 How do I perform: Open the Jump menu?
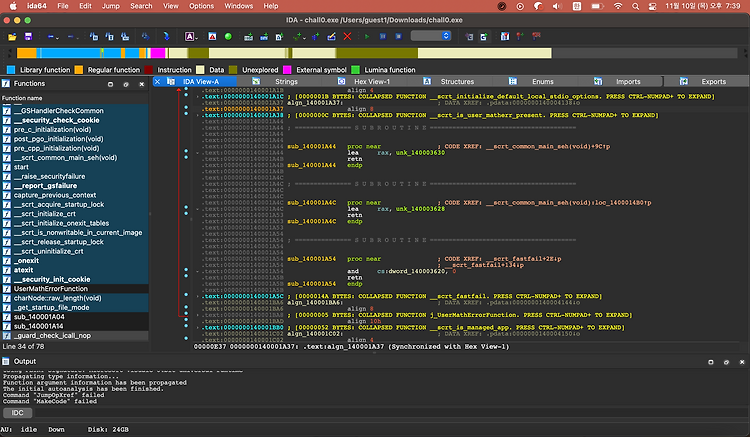[110, 6]
